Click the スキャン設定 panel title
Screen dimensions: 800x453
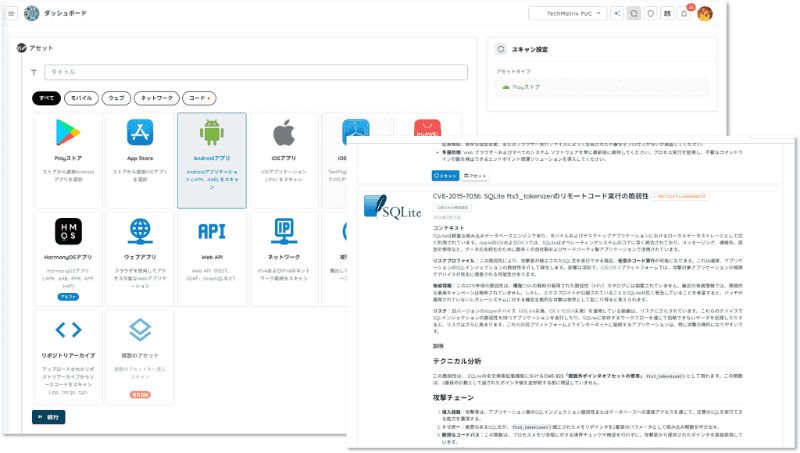(x=530, y=49)
